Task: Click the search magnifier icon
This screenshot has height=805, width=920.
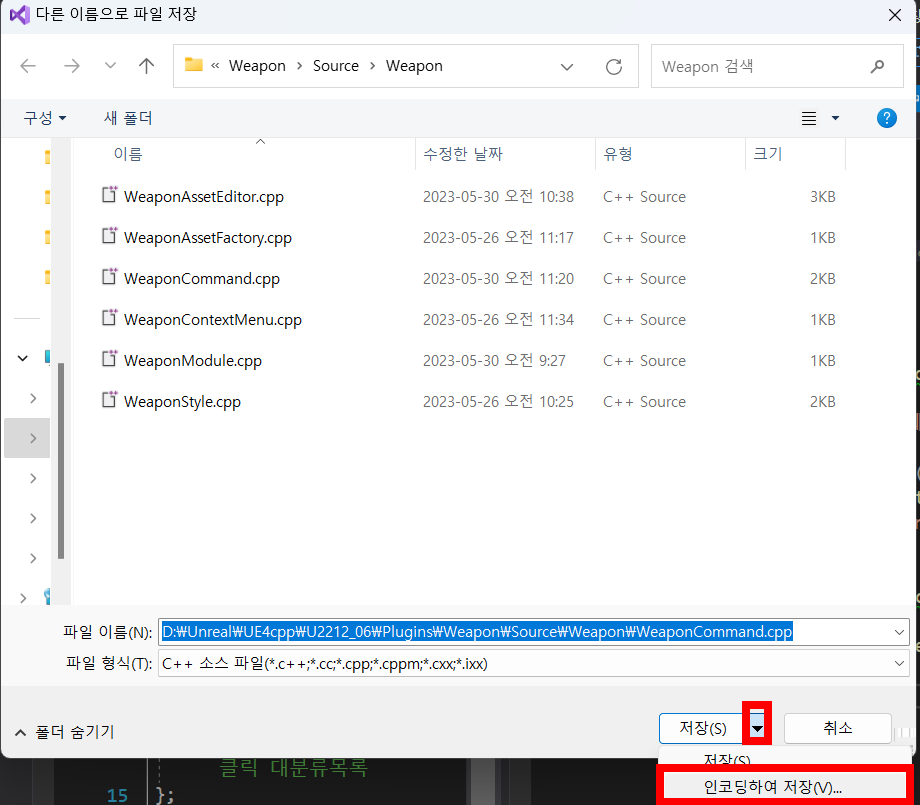Action: [x=877, y=66]
